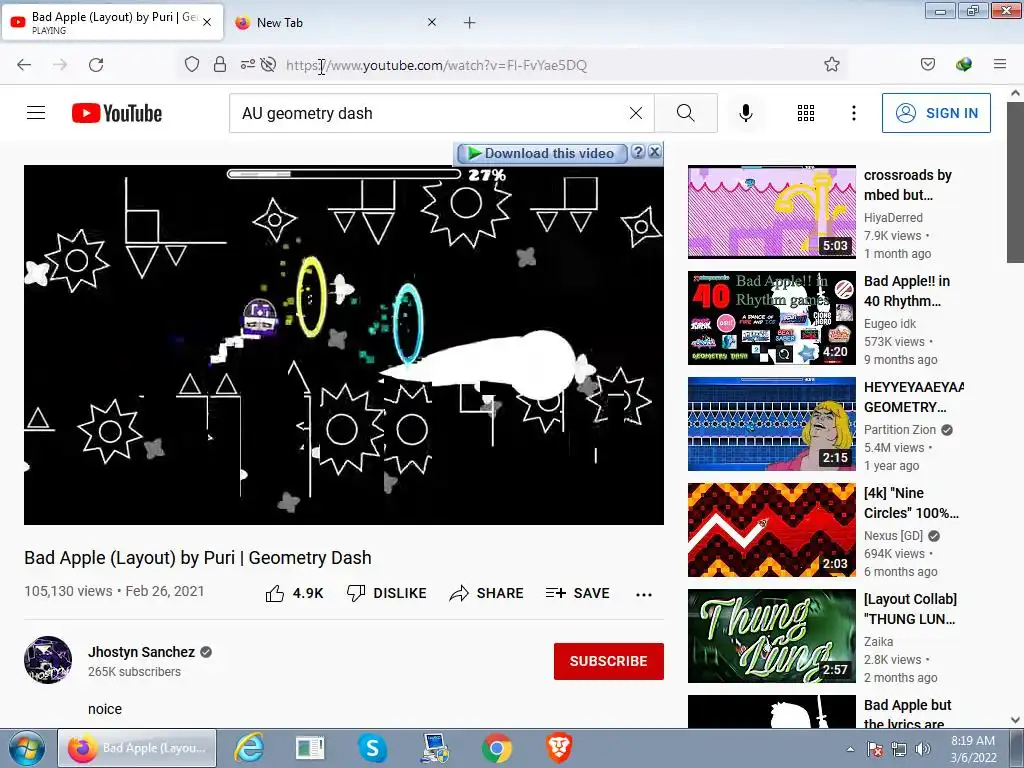1024x768 pixels.
Task: Open the Jhostyn Sanchez channel name link
Action: 142,652
